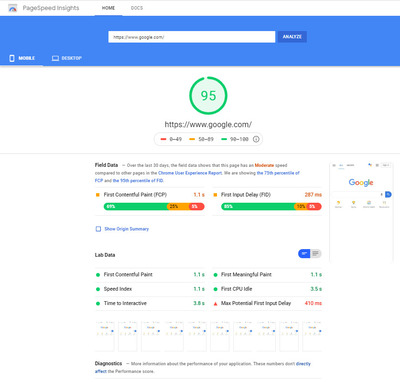The width and height of the screenshot is (400, 382).
Task: Click the 95 performance score gauge
Action: (x=208, y=96)
